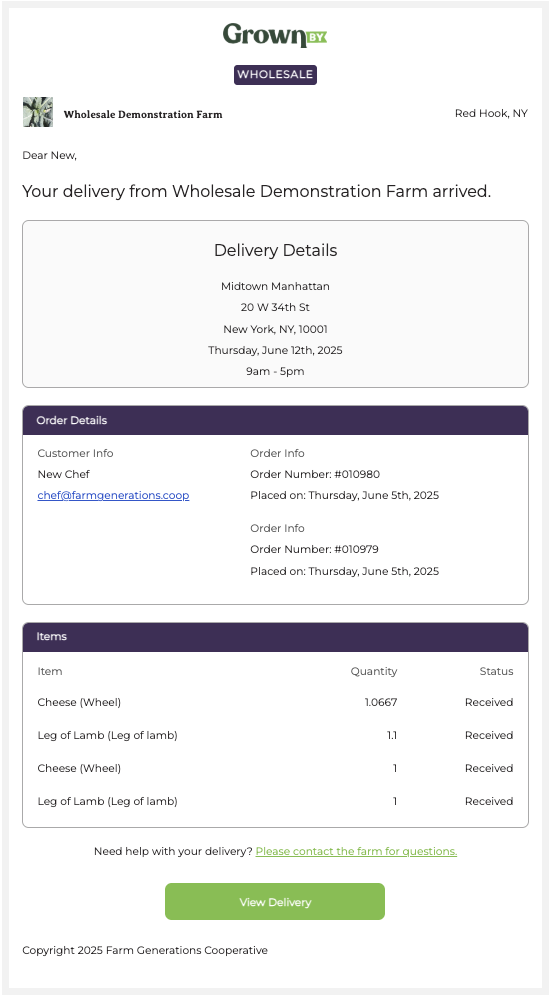Click the first Cheese (Wheel) item row

(275, 703)
